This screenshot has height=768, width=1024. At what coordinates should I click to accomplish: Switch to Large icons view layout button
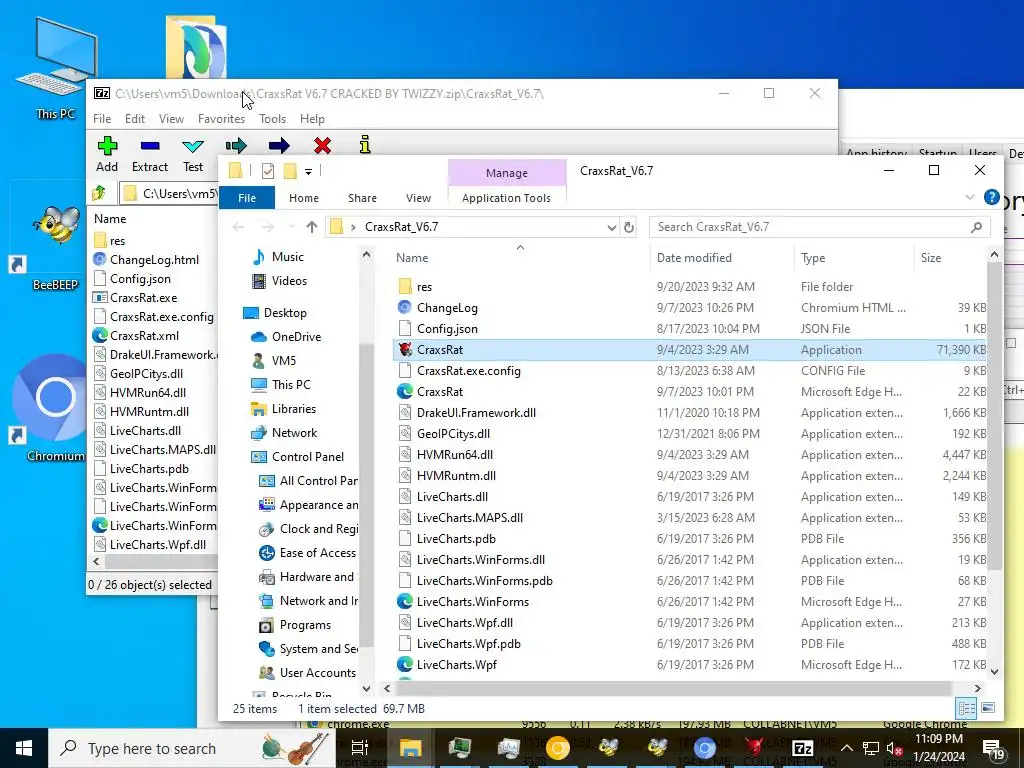coord(988,709)
